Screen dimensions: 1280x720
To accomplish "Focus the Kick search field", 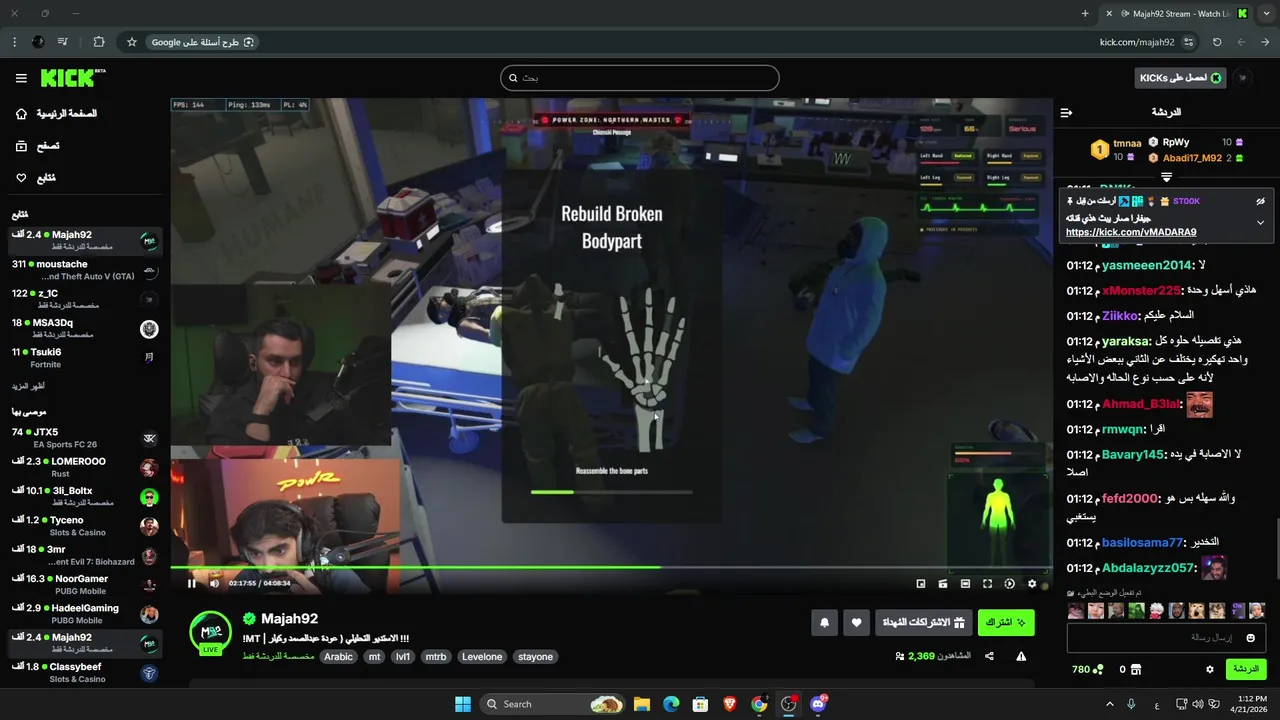I will coord(640,78).
